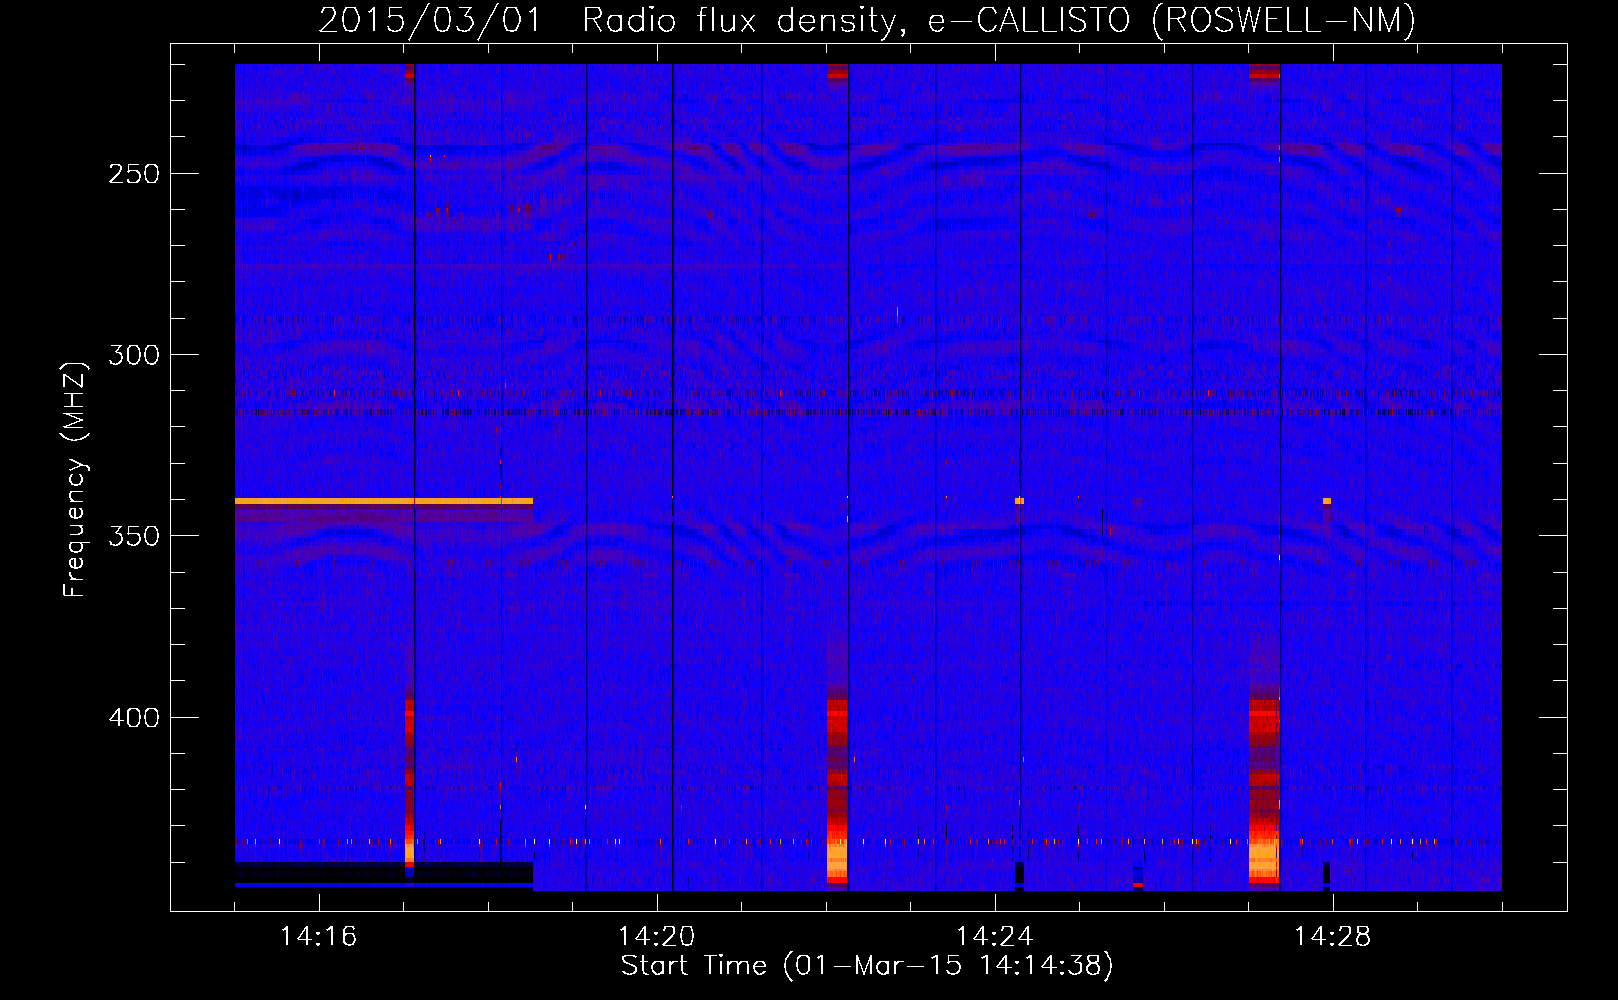Select the y-axis label Frequency (MHZ)
Image resolution: width=1618 pixels, height=1000 pixels.
pyautogui.click(x=75, y=480)
